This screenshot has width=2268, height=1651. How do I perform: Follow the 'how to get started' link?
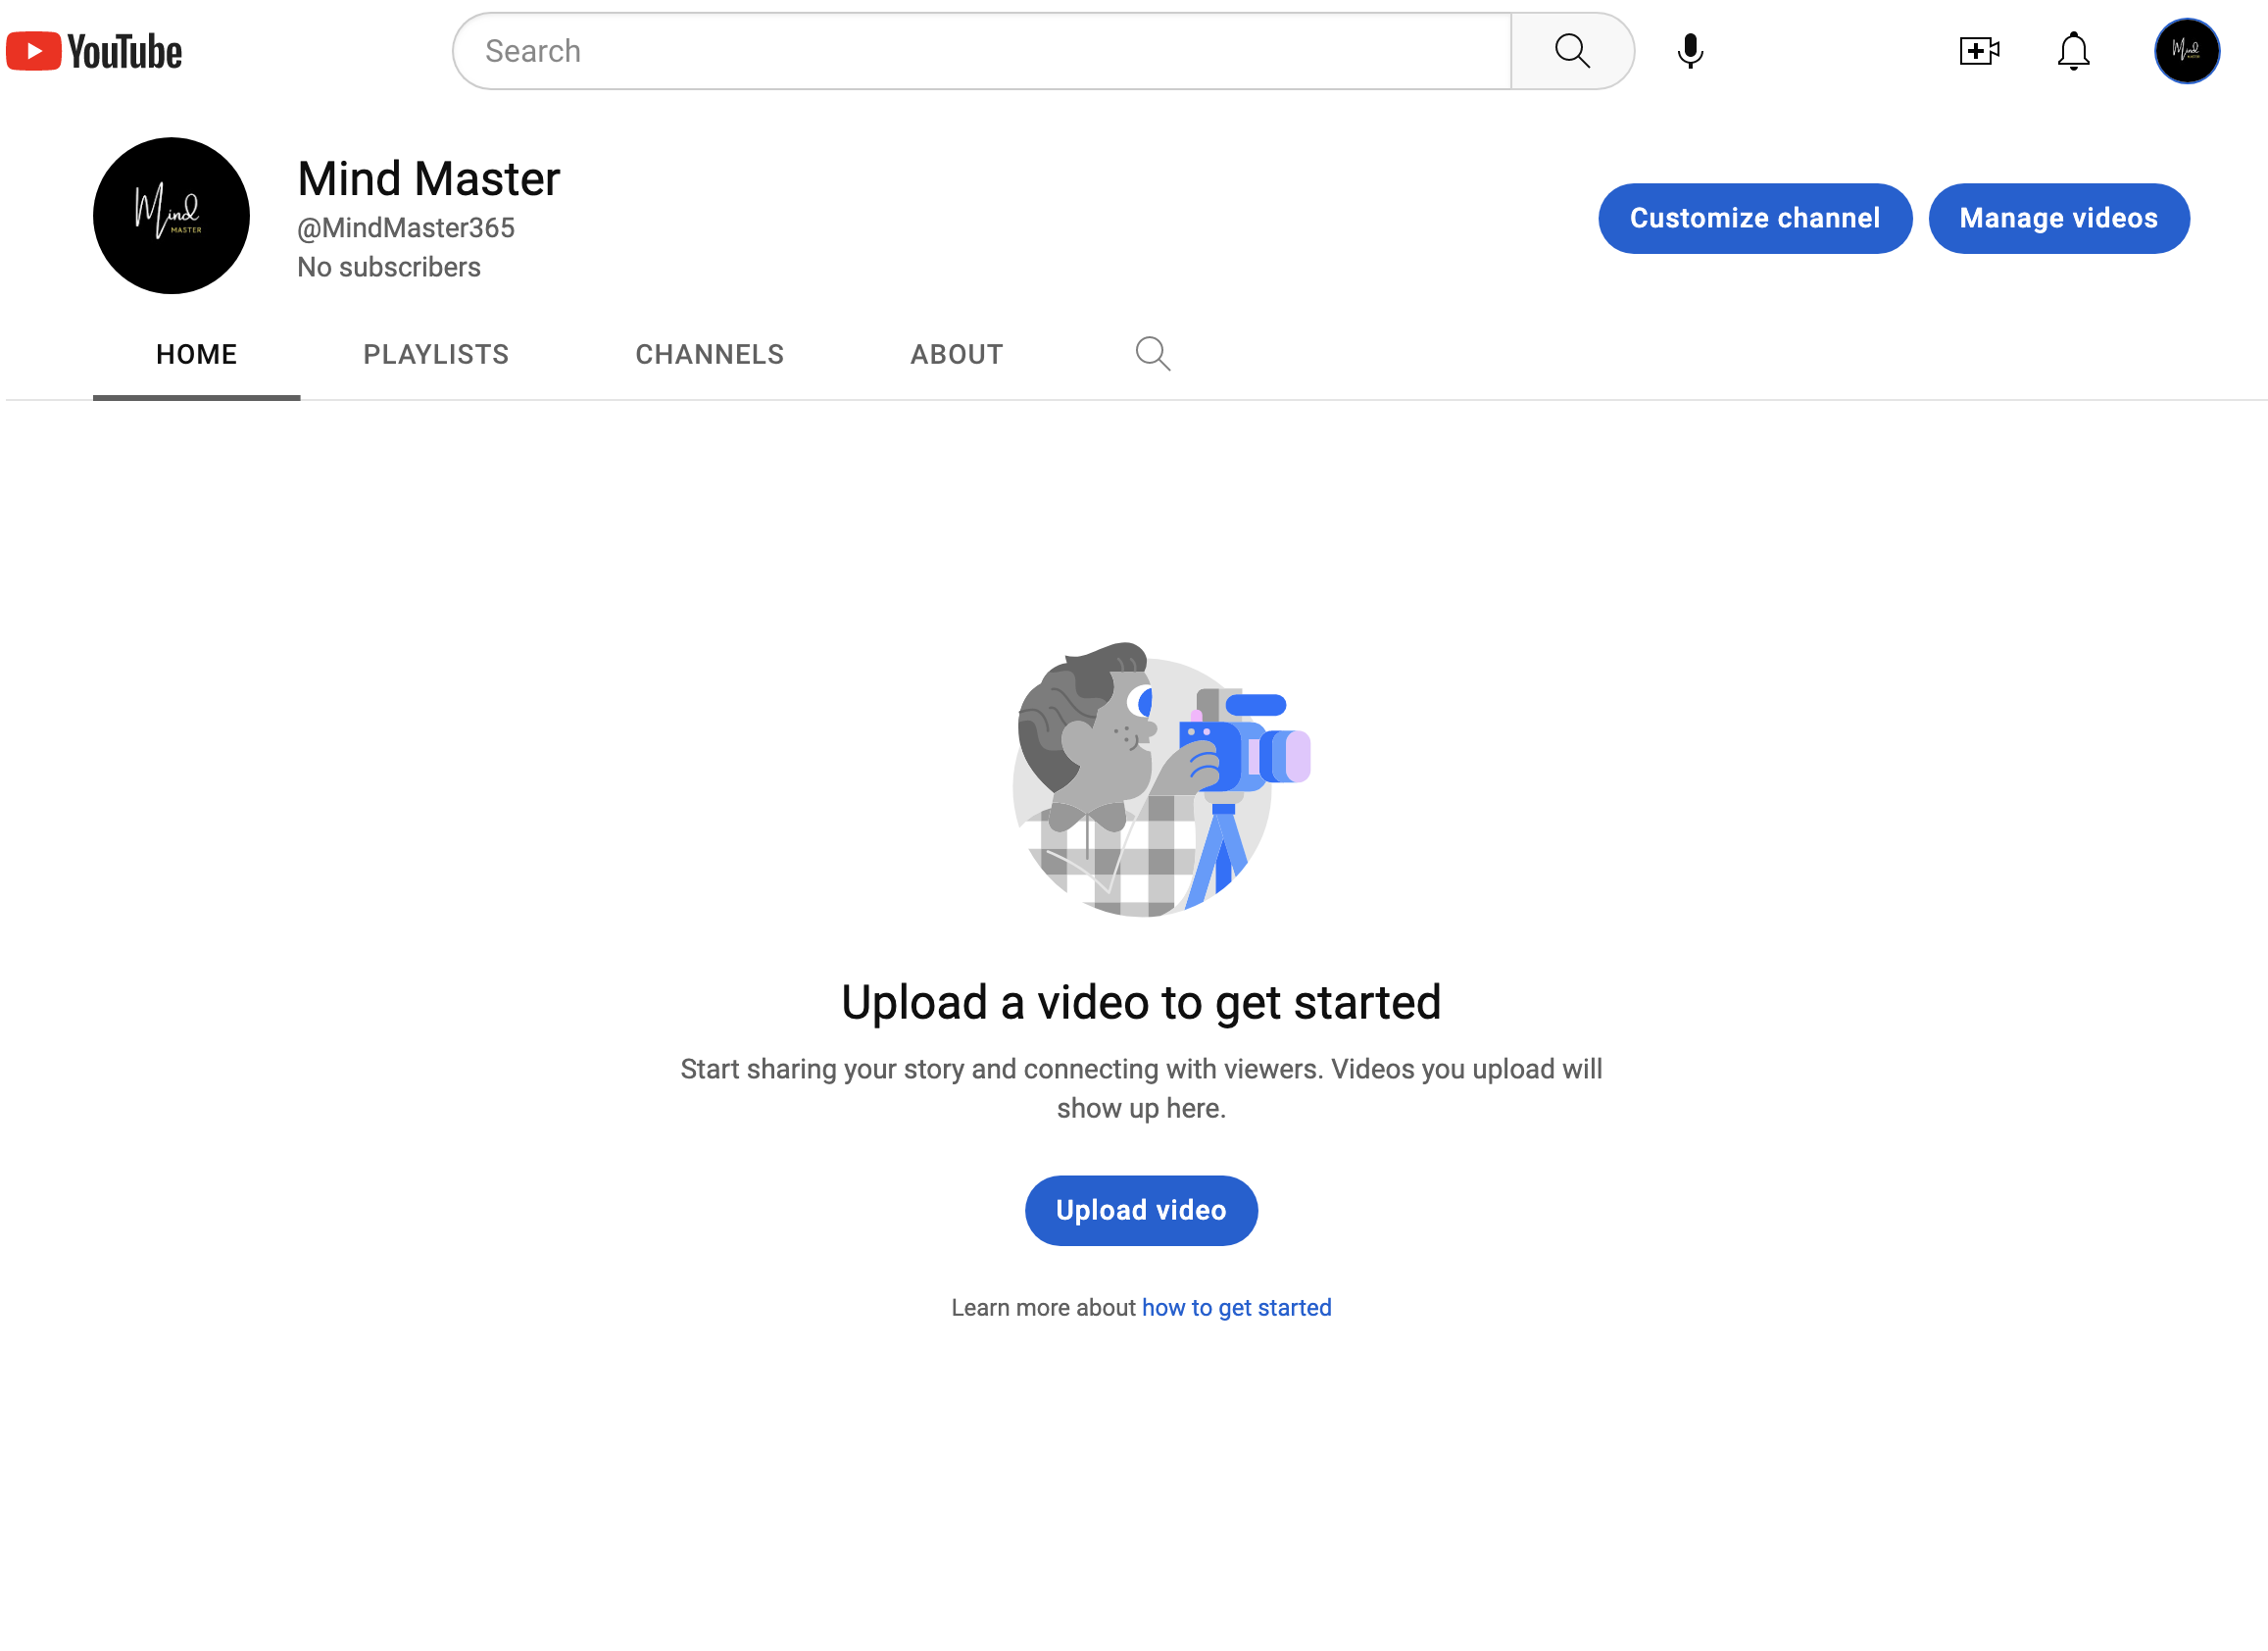pos(1236,1308)
